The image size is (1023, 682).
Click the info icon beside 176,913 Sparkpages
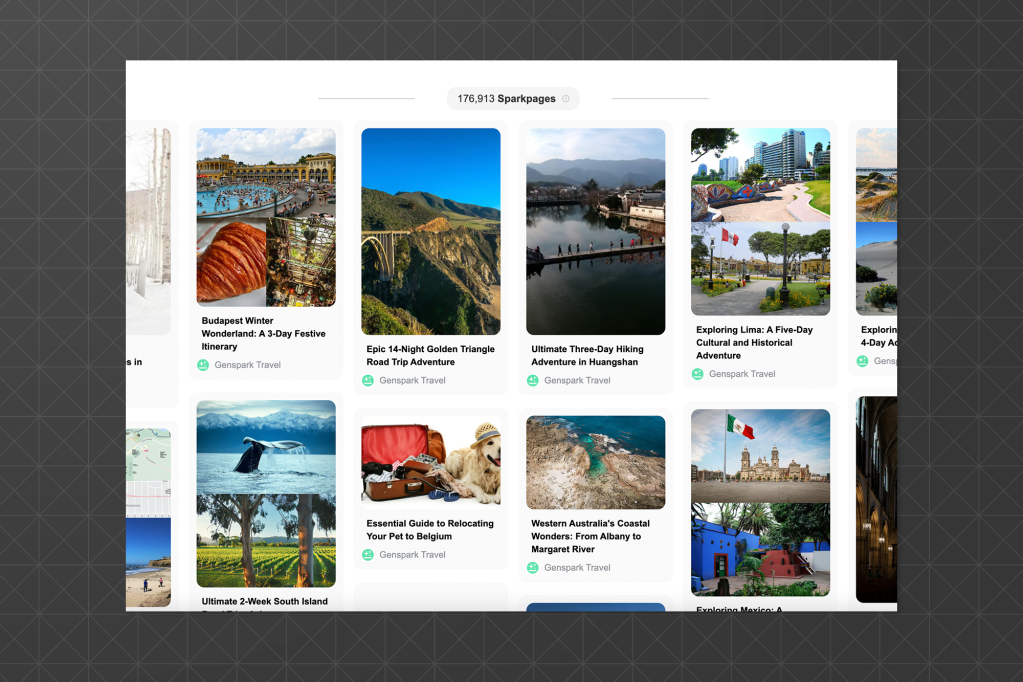click(566, 99)
